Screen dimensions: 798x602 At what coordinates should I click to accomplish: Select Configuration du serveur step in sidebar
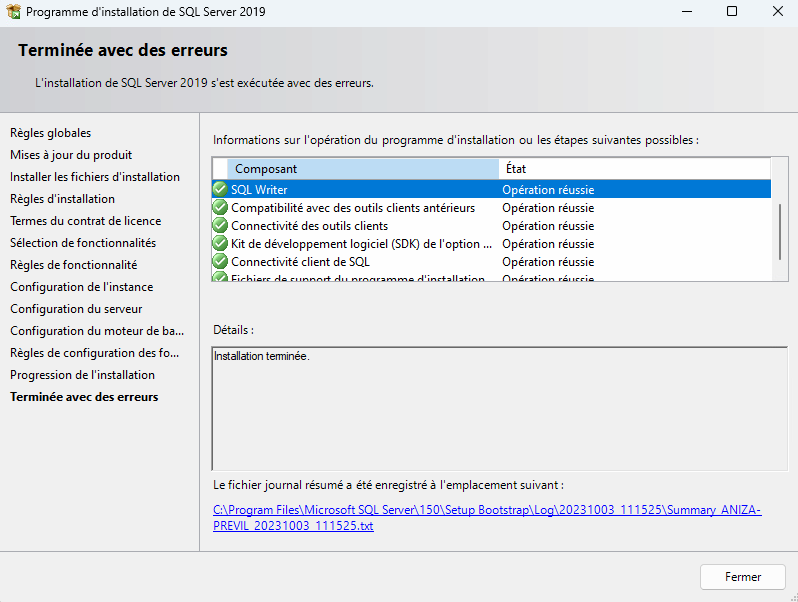coord(76,309)
